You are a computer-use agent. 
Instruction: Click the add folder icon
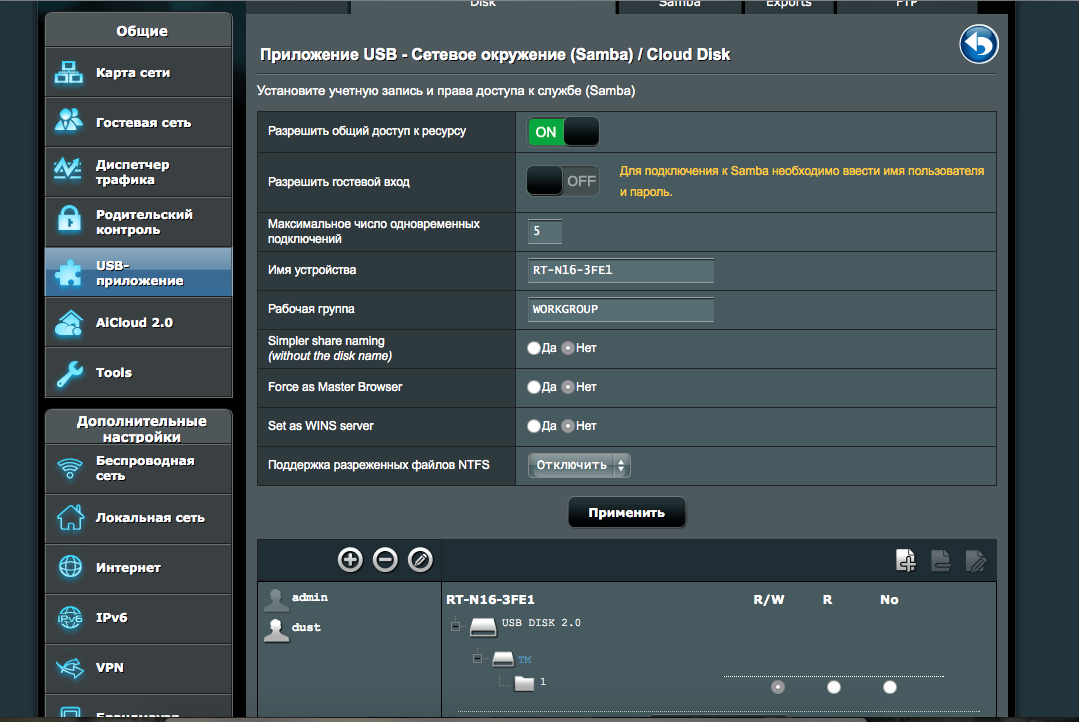[906, 561]
